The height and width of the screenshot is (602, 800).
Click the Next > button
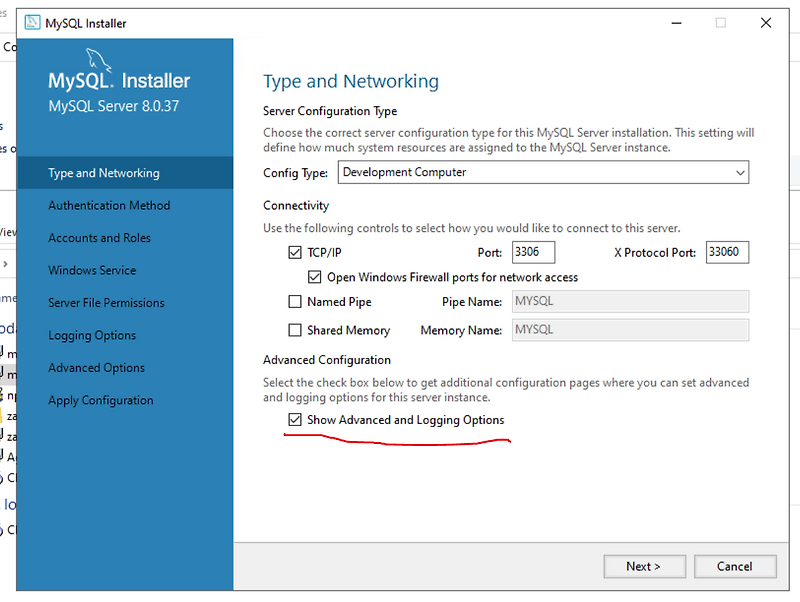pos(644,566)
